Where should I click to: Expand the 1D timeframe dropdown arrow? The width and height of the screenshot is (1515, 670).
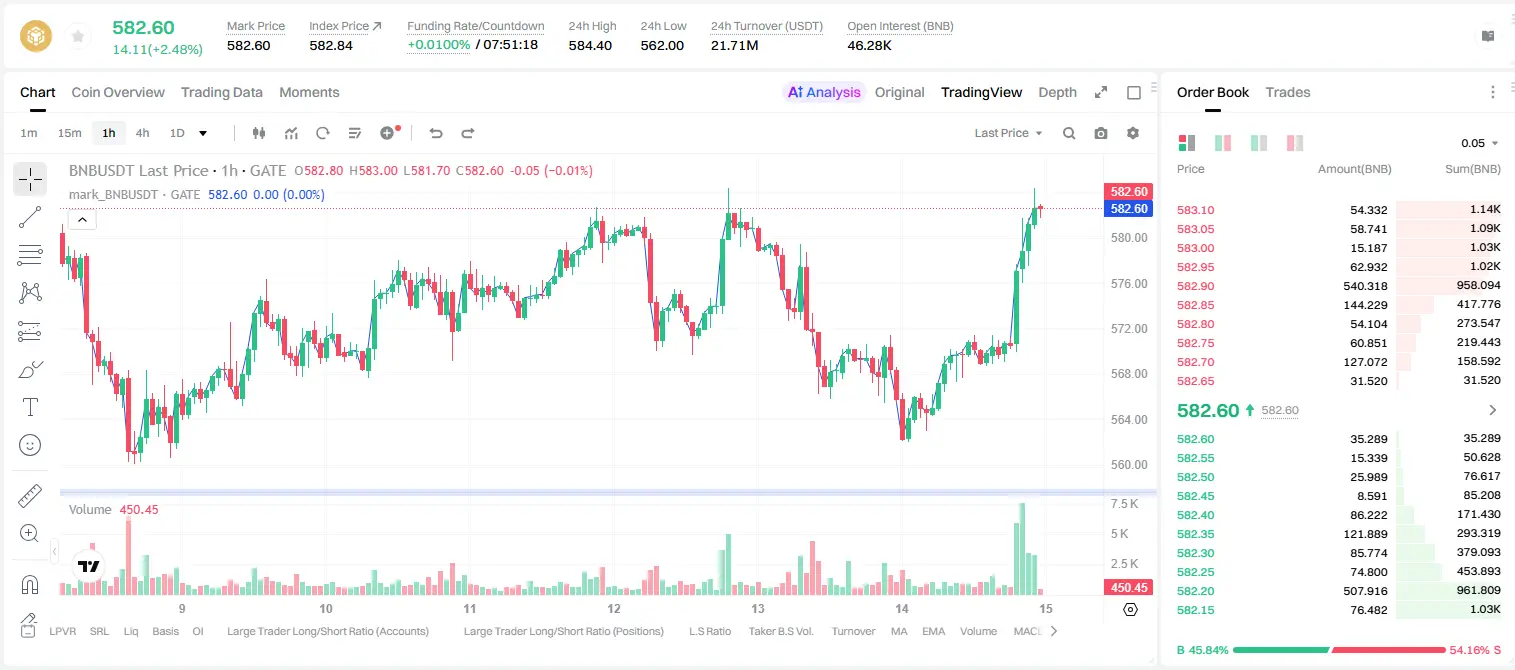[x=203, y=133]
